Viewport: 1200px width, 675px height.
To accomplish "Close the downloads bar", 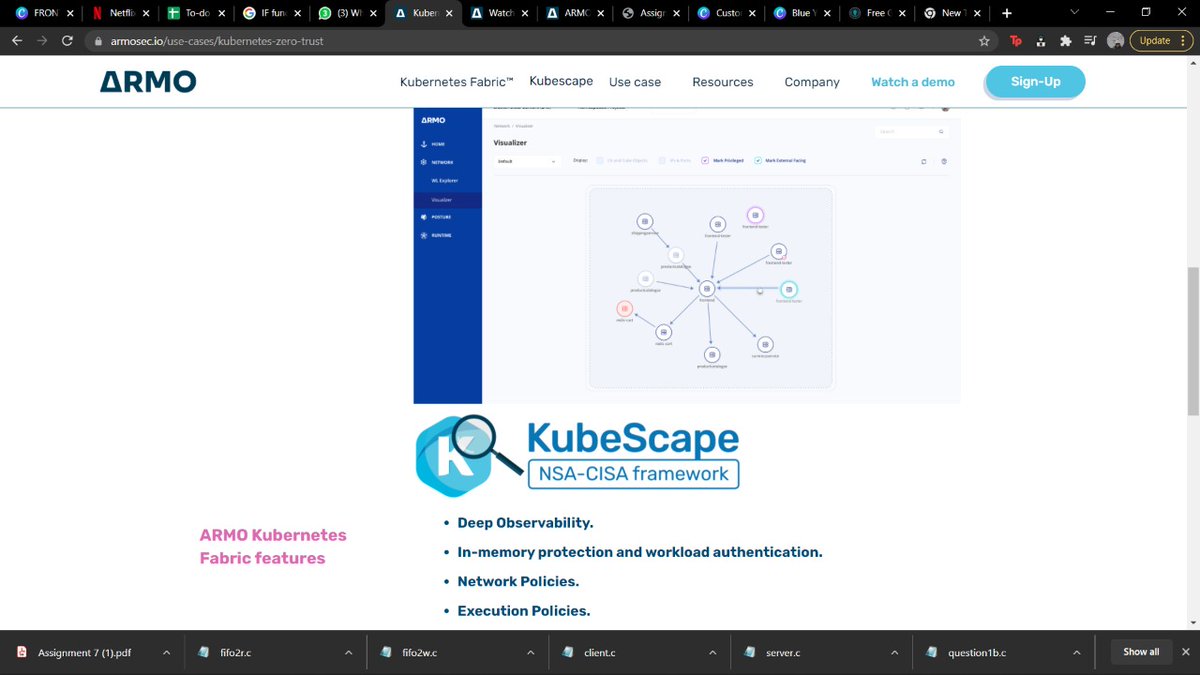I will (1184, 652).
